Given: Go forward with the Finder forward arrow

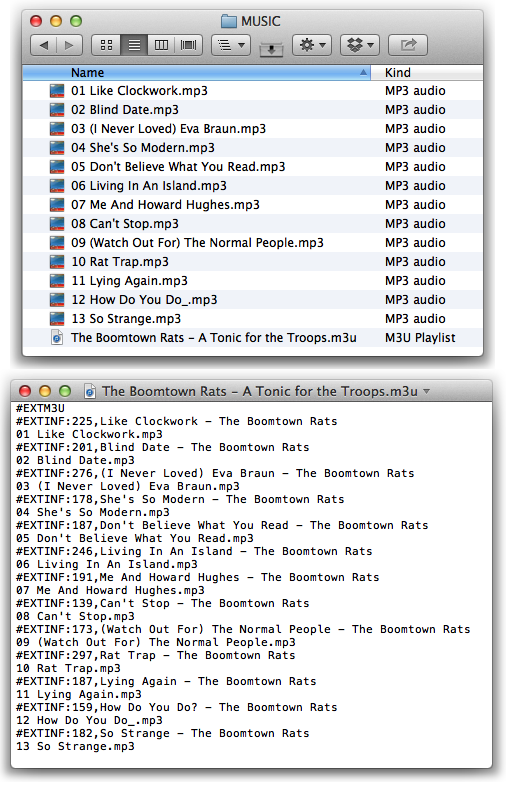Looking at the screenshot, I should [70, 45].
